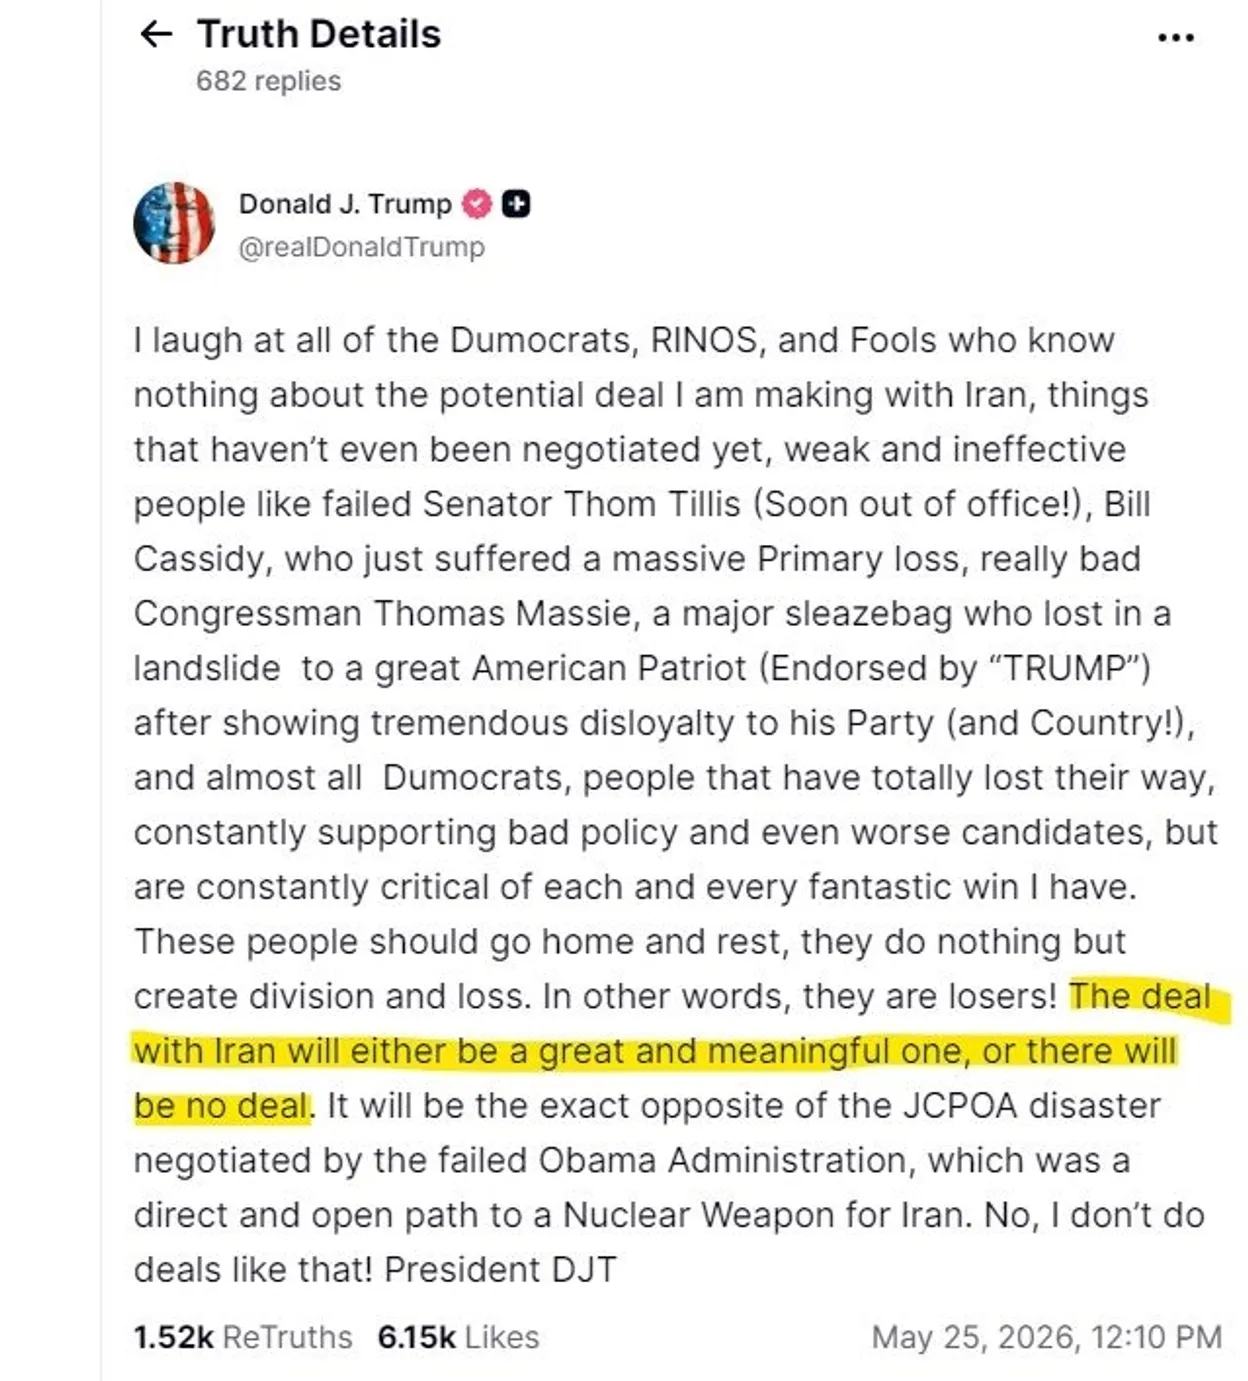The width and height of the screenshot is (1248, 1381).
Task: Click the highlighted 'great and meaningful one' line
Action: pyautogui.click(x=751, y=1051)
